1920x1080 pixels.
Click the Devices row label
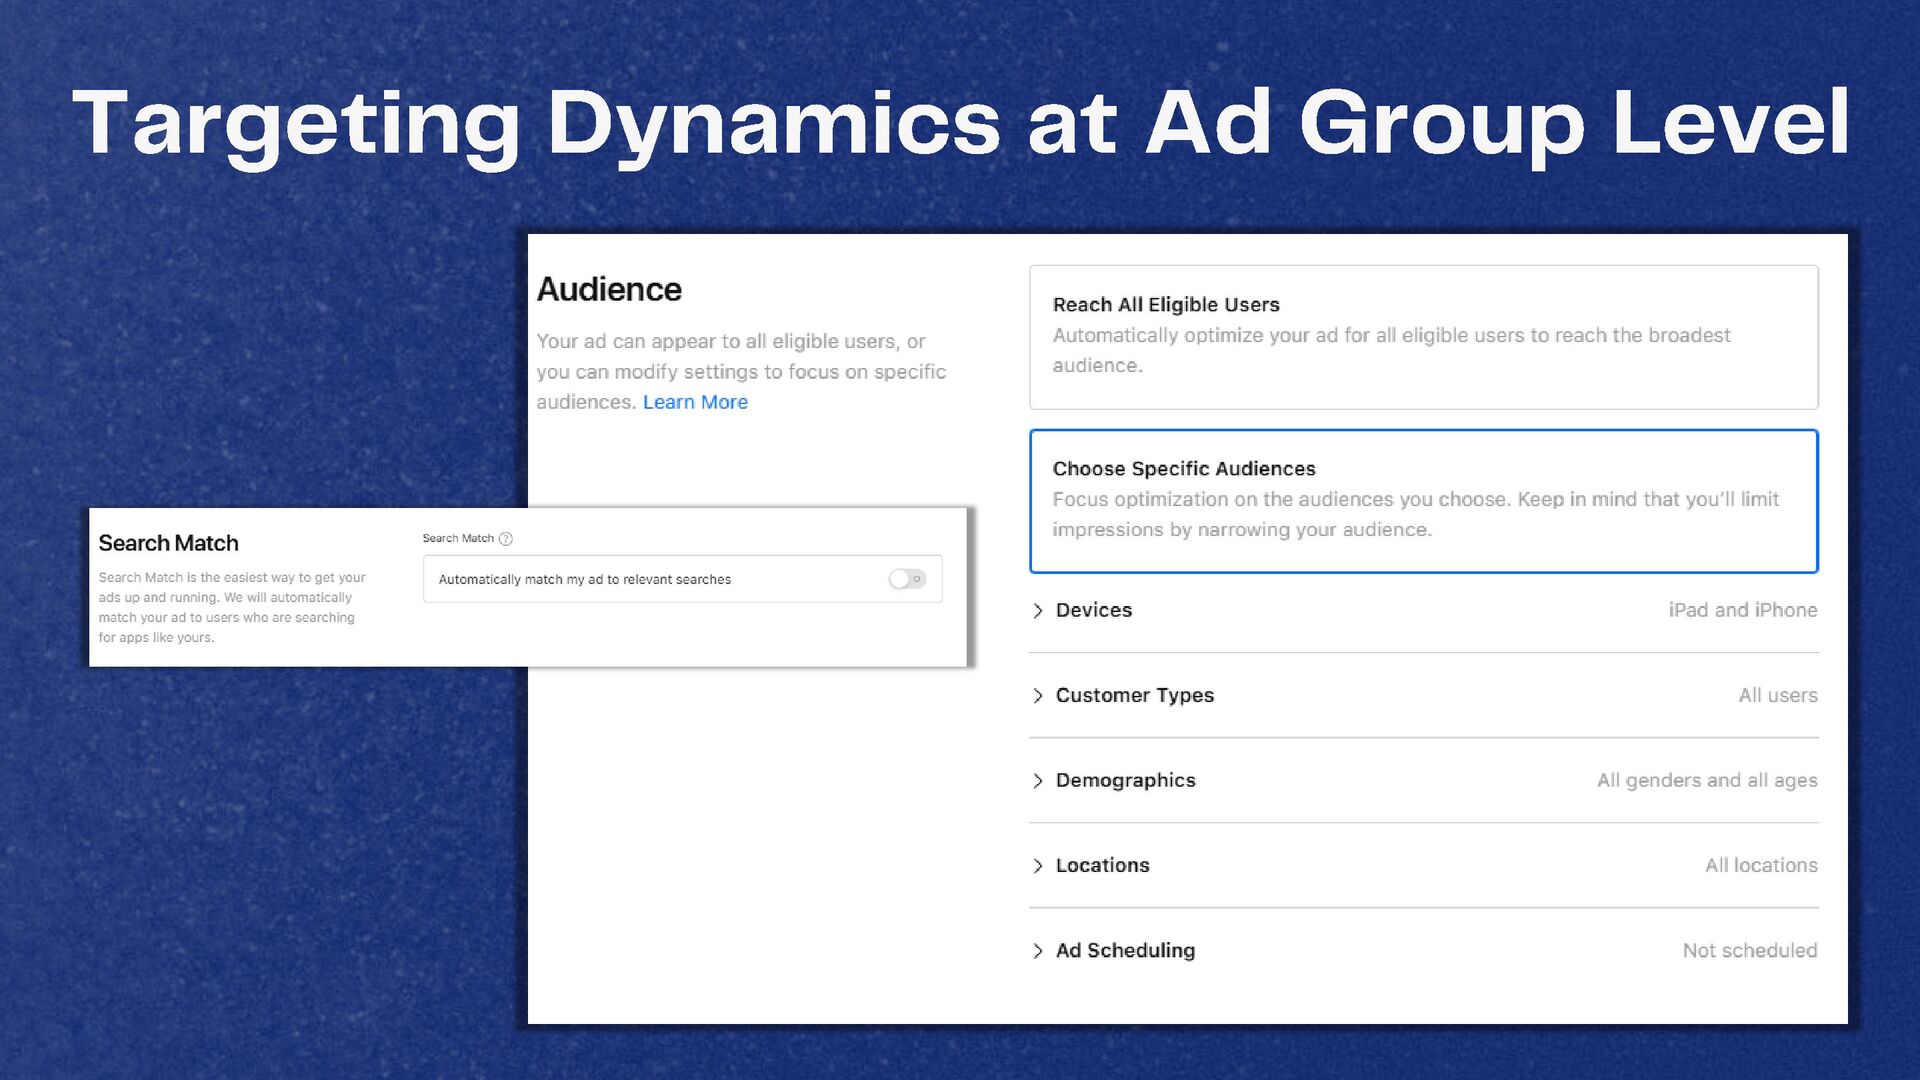click(x=1094, y=610)
